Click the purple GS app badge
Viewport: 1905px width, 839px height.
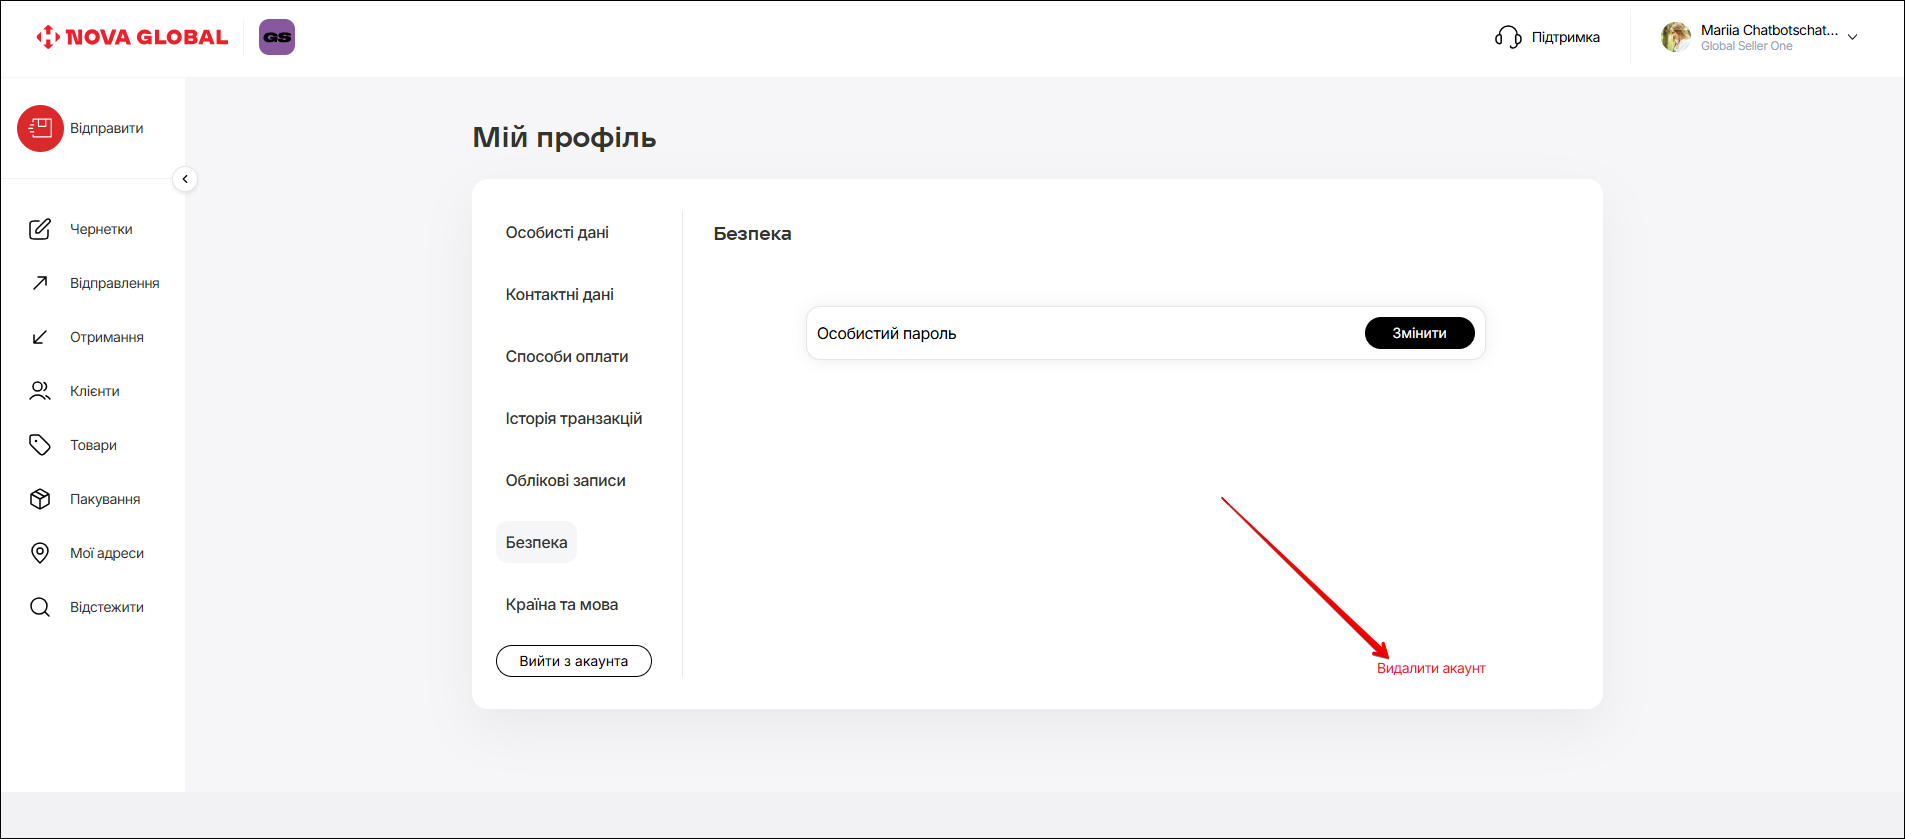pos(277,37)
